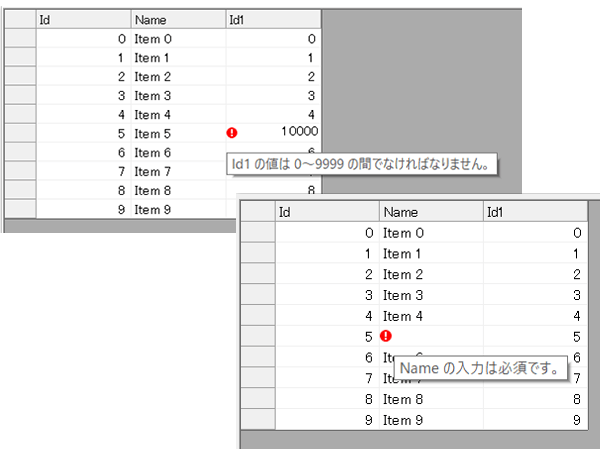Select the Id1 cell of the Item 9 row in the lower grid
The width and height of the screenshot is (600, 450).
click(533, 420)
